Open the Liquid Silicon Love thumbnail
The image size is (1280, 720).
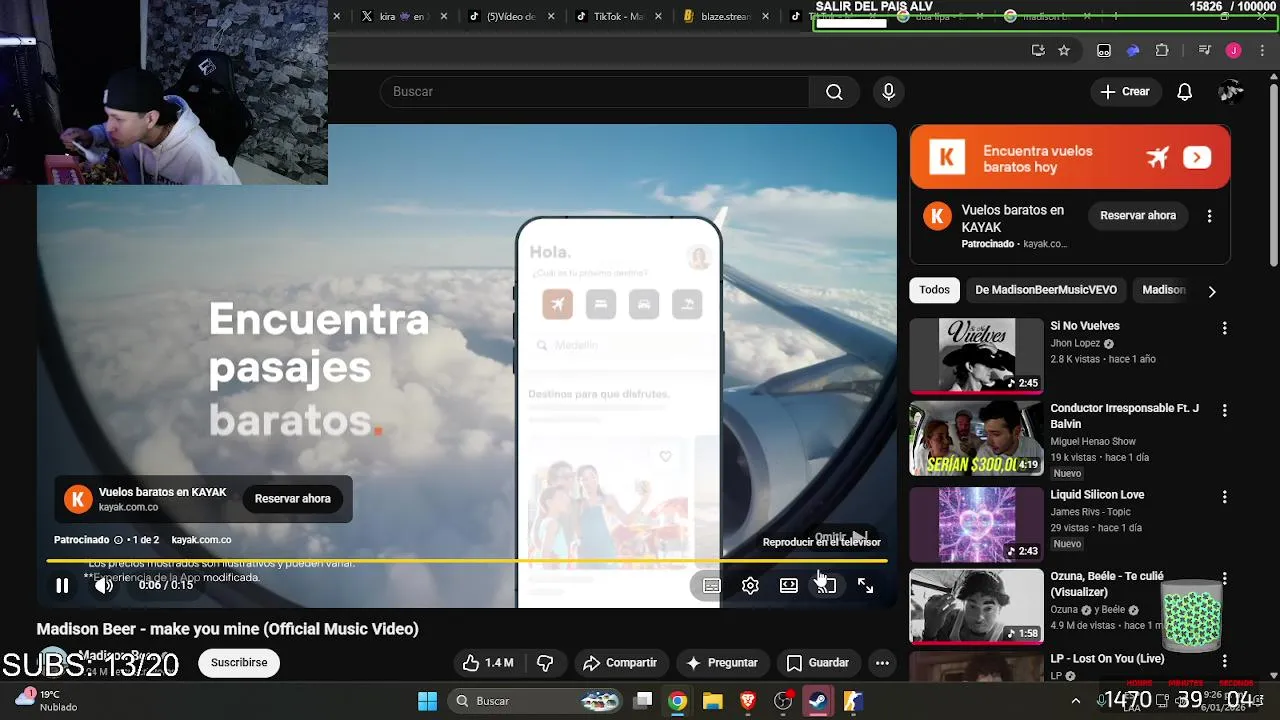point(976,524)
